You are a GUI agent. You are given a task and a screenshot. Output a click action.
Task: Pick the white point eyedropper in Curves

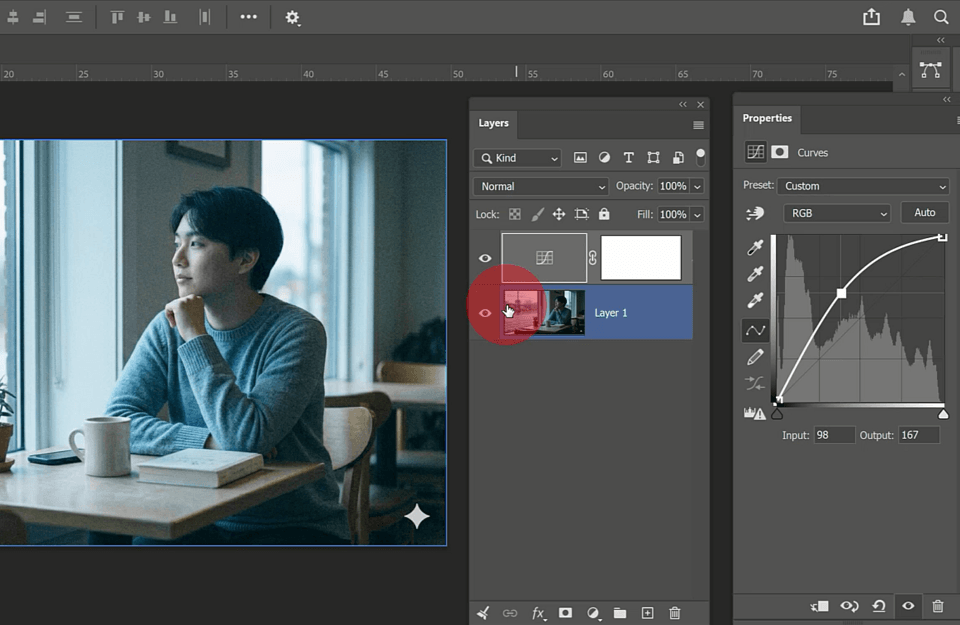755,300
